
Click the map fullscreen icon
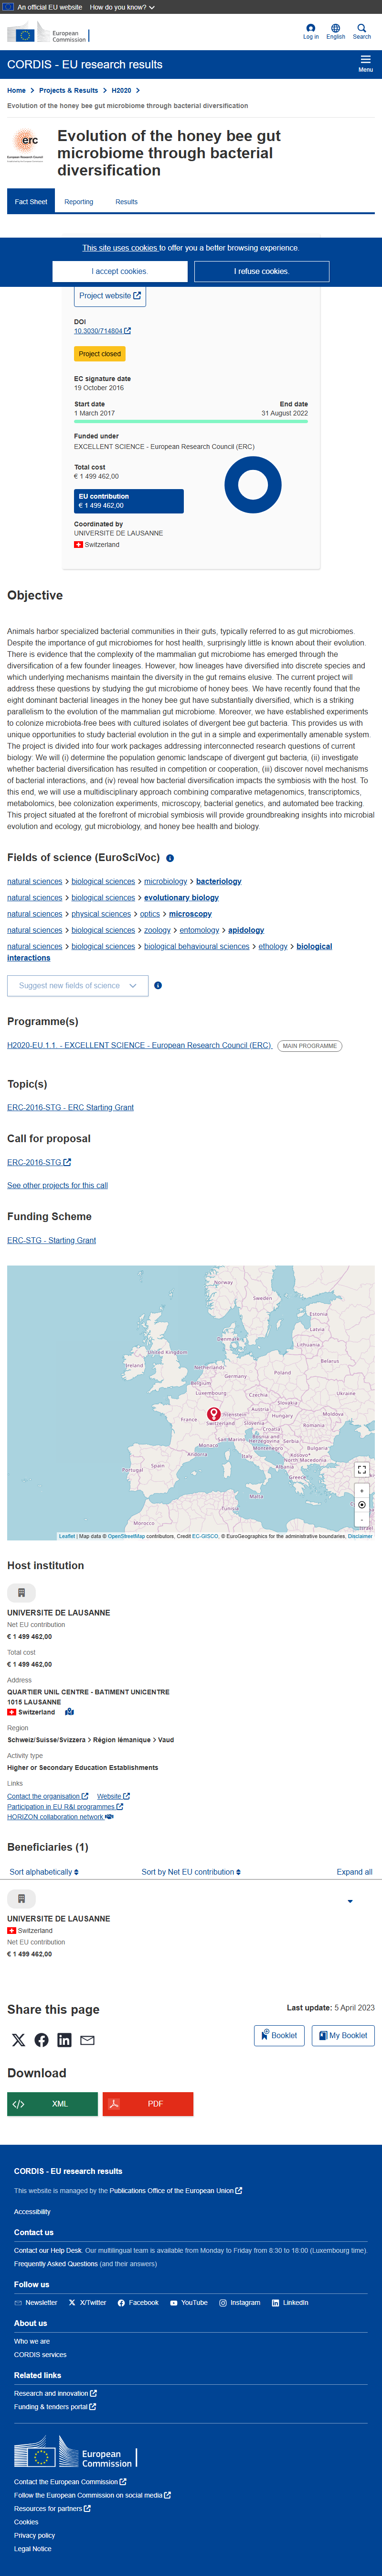[x=362, y=1470]
